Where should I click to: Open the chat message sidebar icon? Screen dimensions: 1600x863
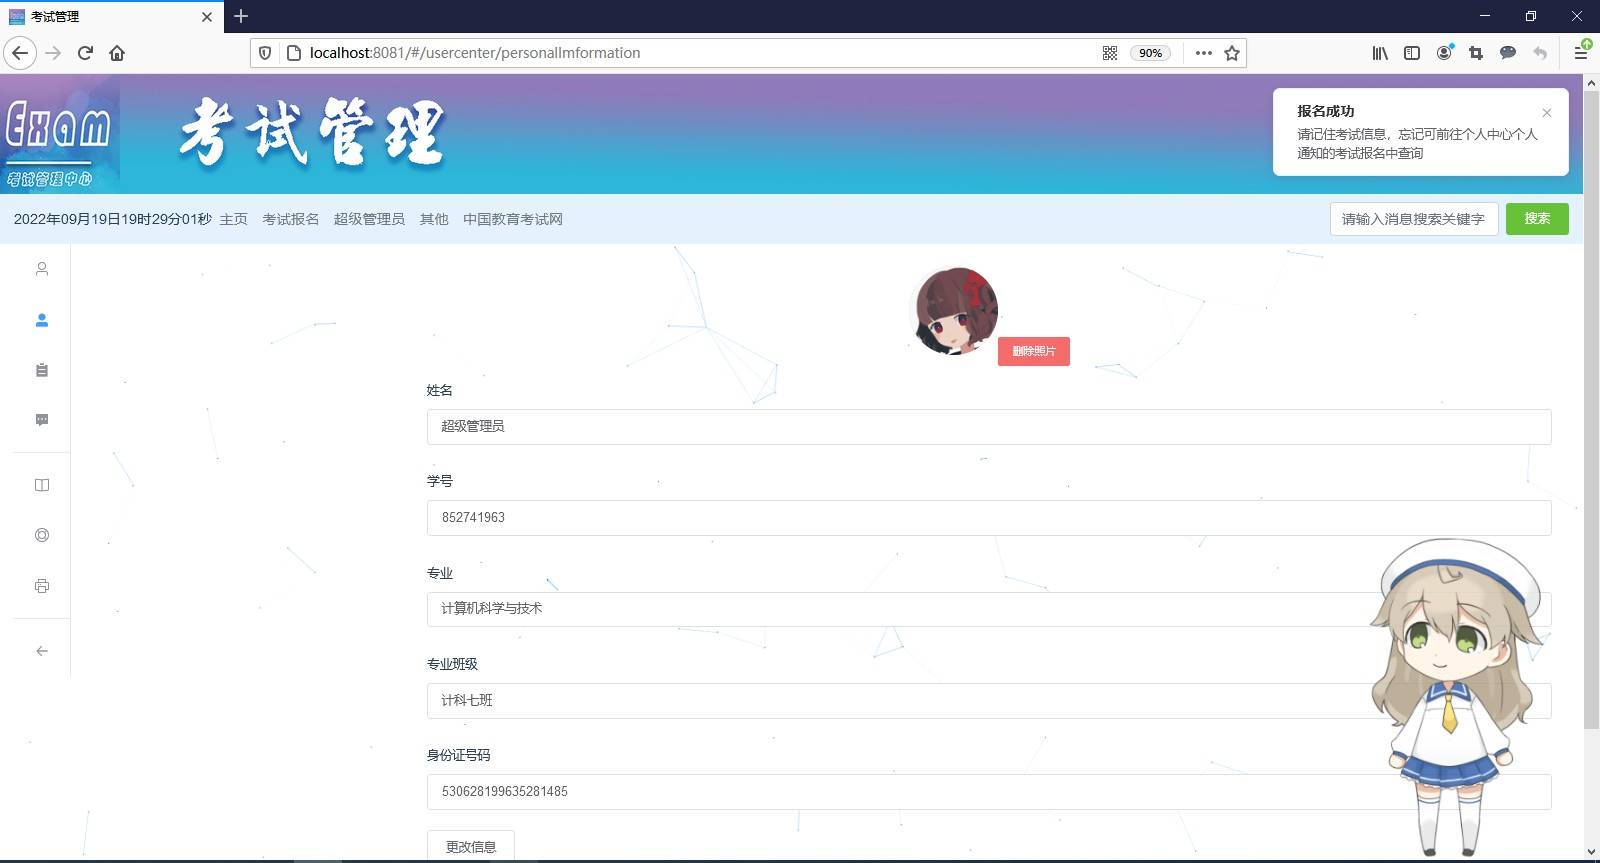click(x=42, y=420)
